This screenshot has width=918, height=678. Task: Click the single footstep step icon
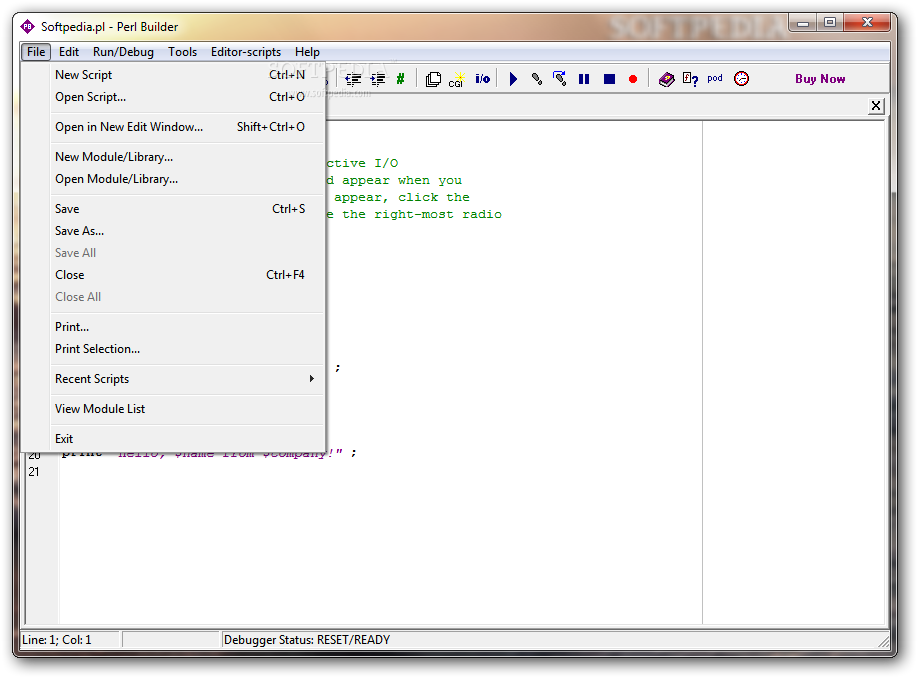[536, 78]
